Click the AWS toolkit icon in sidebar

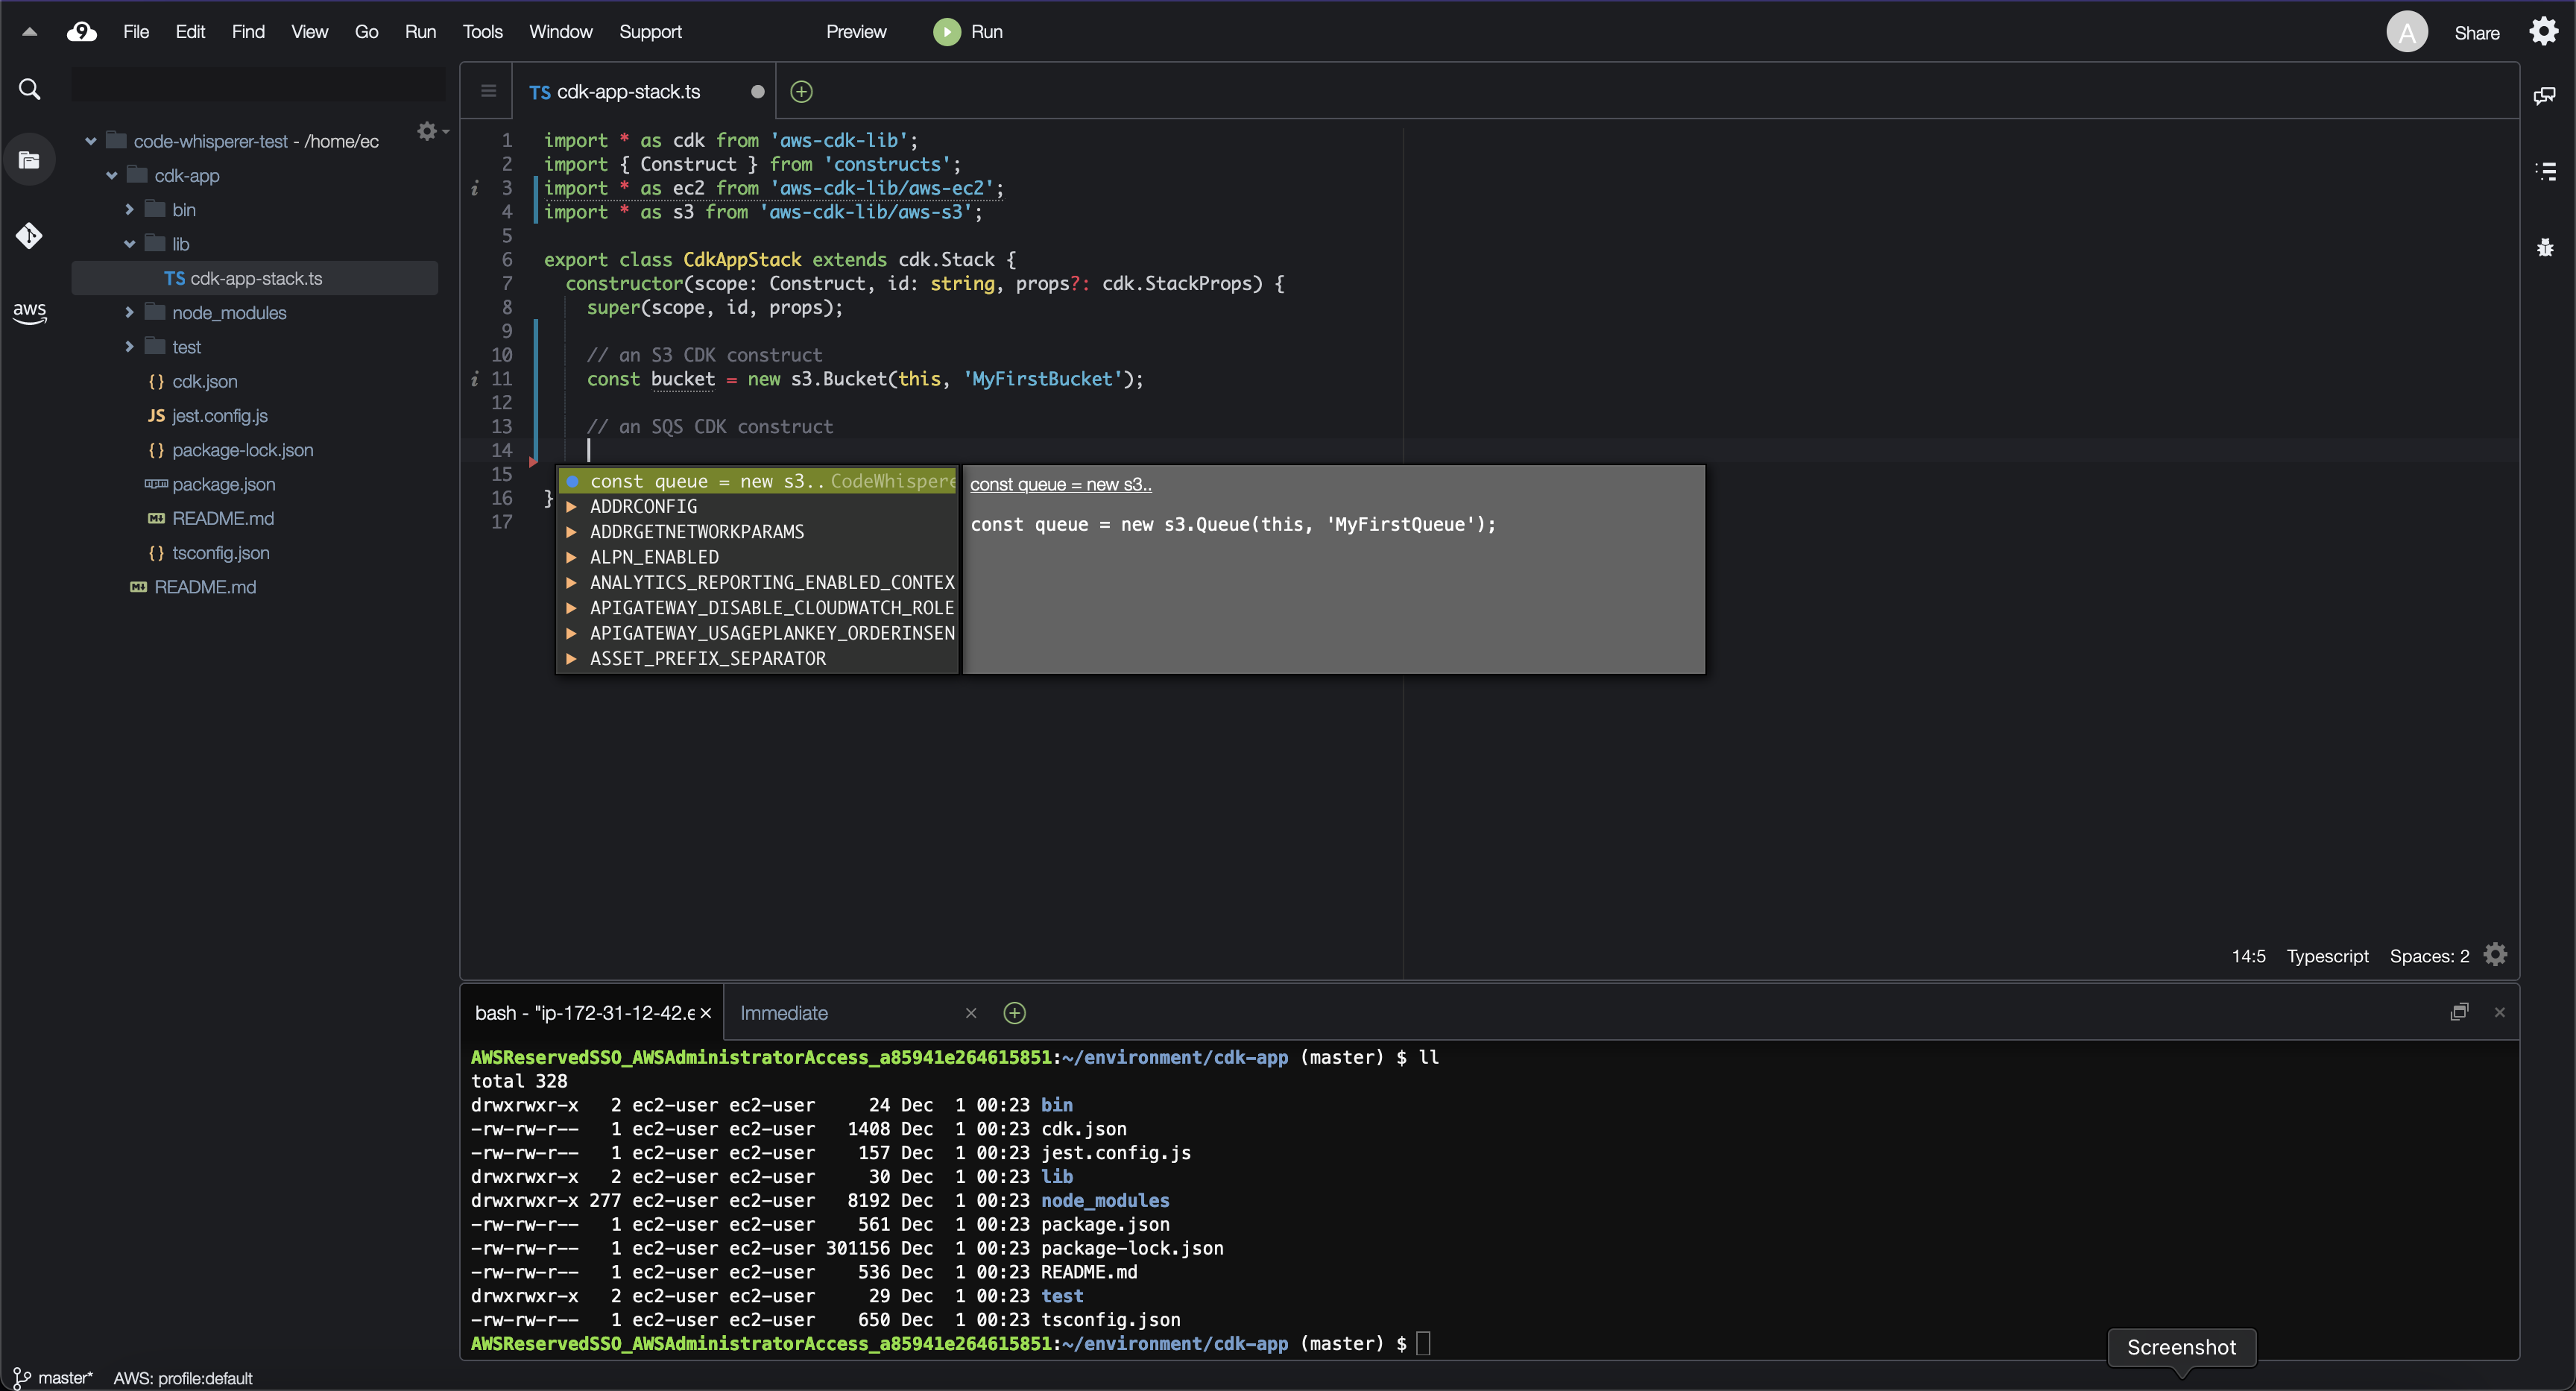pos(29,312)
